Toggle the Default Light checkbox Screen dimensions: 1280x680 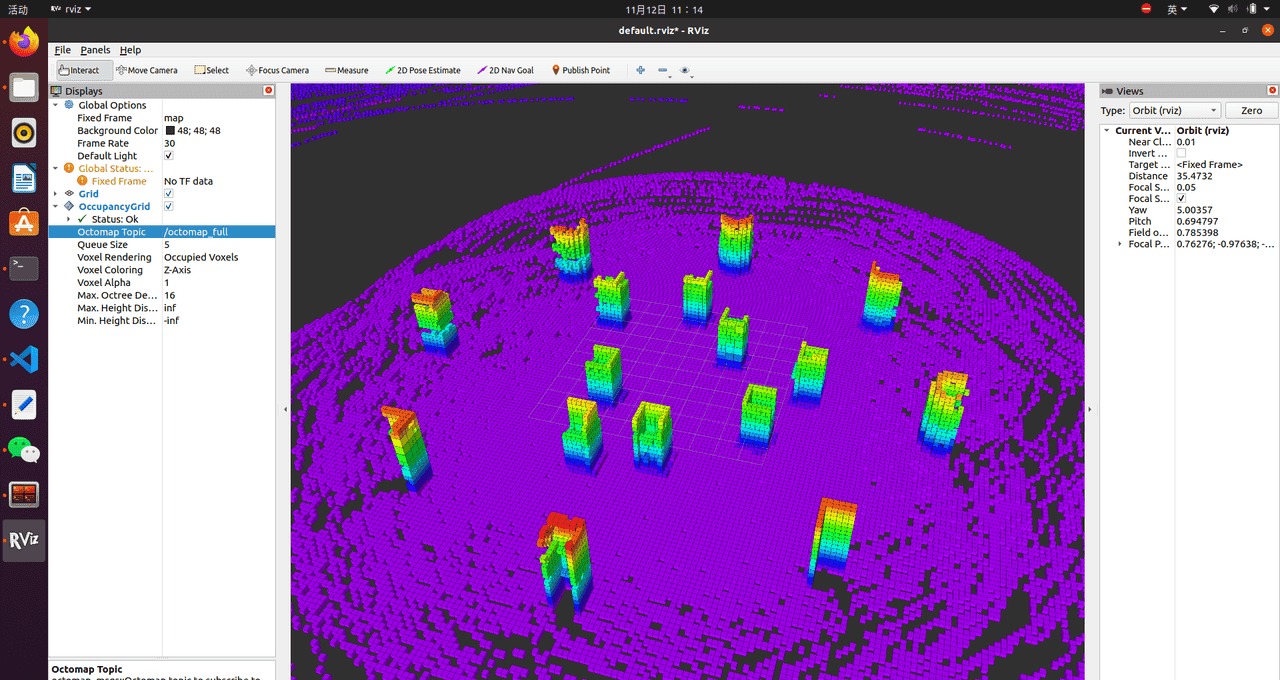coord(169,156)
